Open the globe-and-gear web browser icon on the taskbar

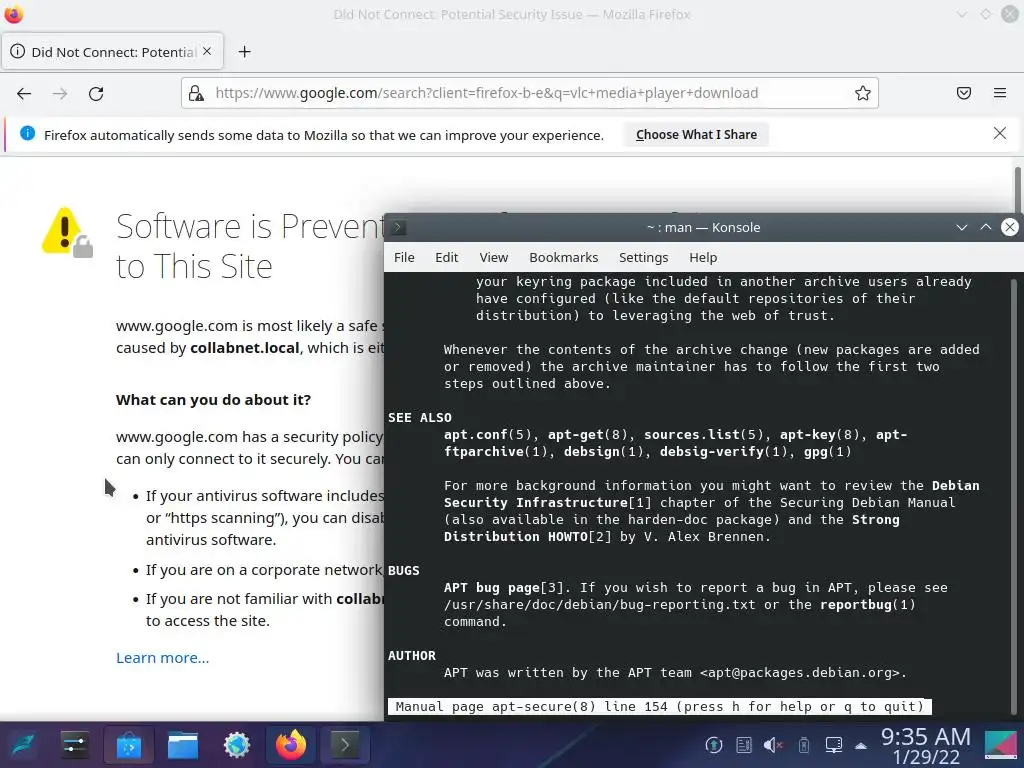point(237,744)
